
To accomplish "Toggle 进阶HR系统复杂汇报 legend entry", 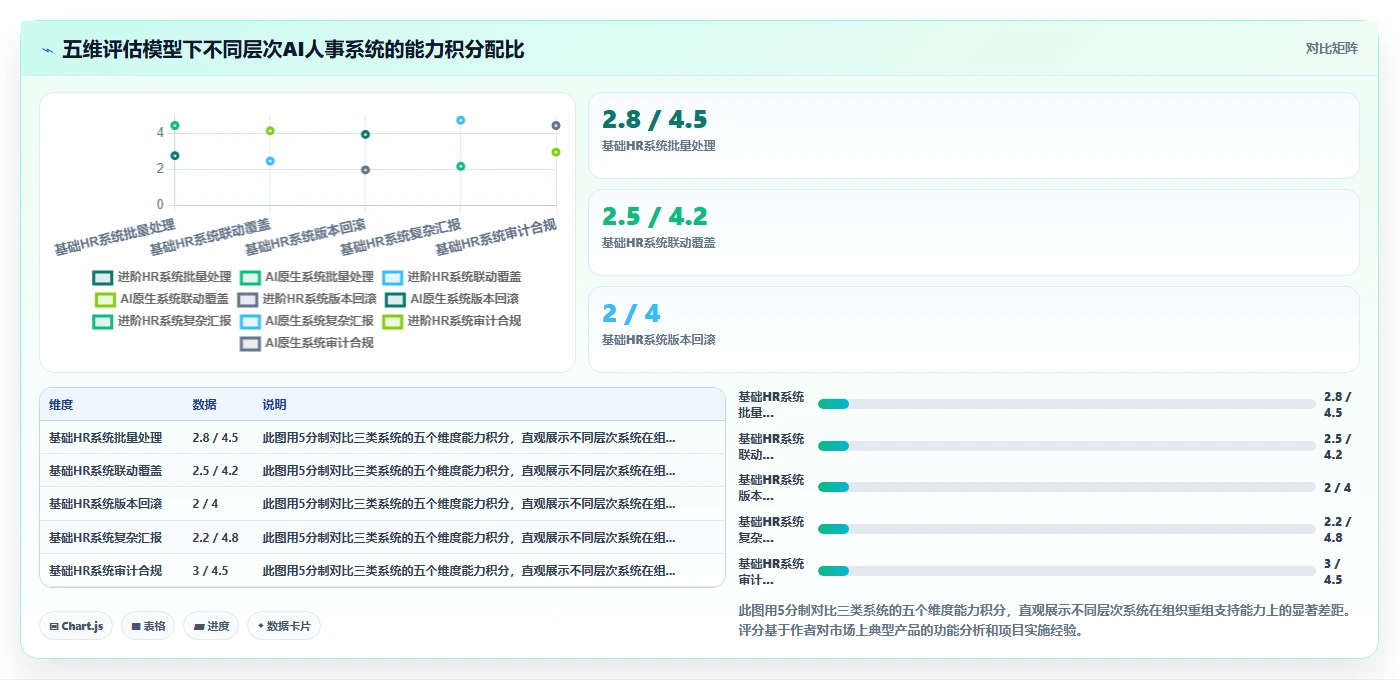I will click(162, 321).
